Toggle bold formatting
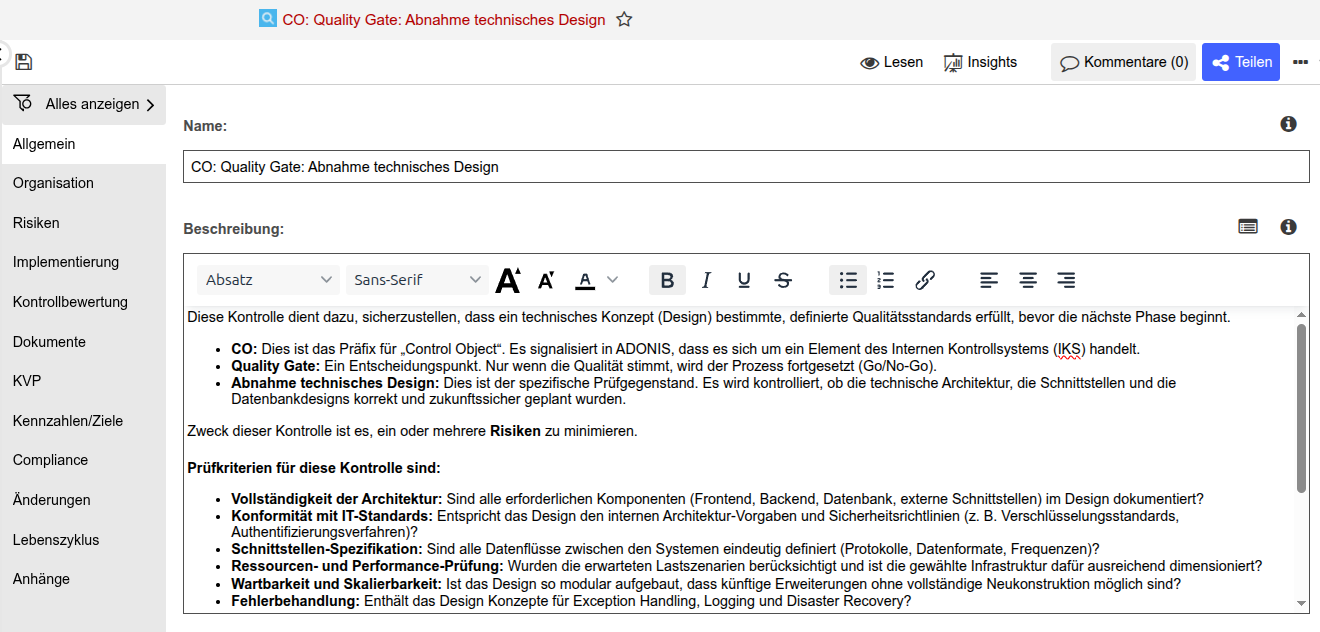 [x=668, y=280]
